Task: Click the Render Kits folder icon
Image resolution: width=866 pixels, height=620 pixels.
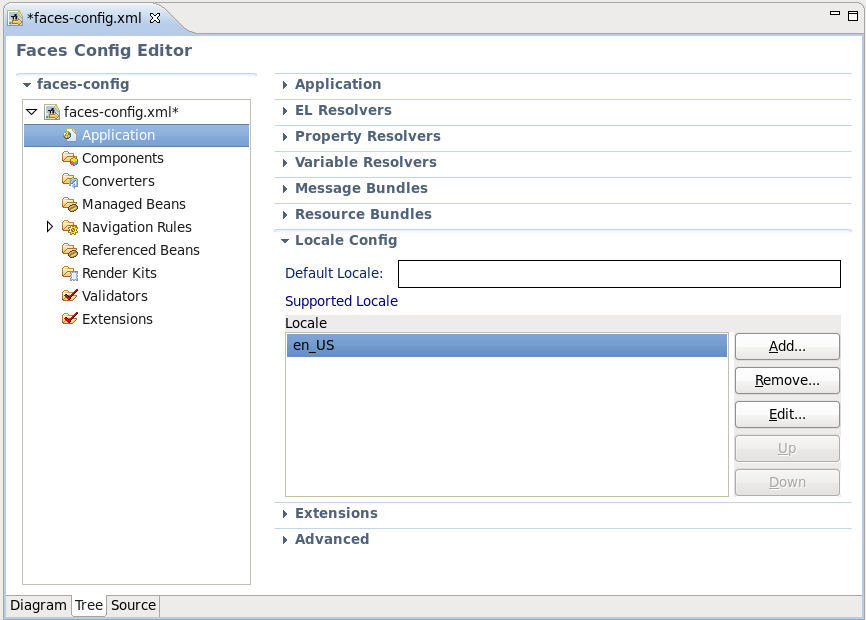Action: [70, 273]
